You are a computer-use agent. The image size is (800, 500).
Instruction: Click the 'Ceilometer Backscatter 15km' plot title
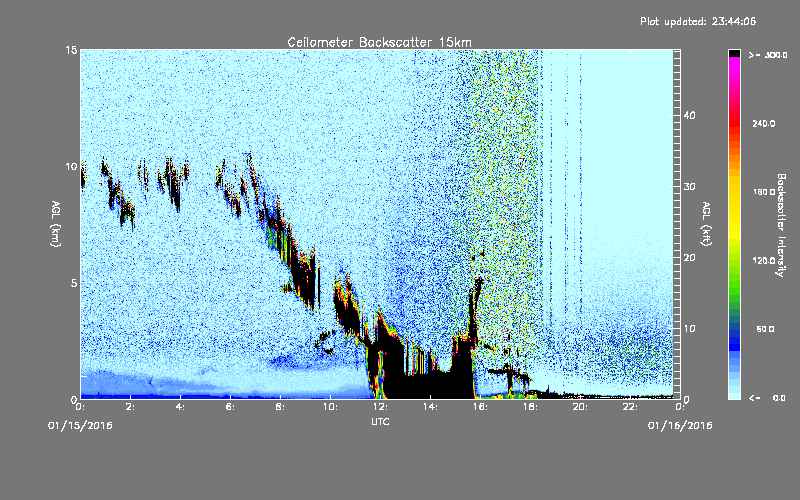[379, 42]
